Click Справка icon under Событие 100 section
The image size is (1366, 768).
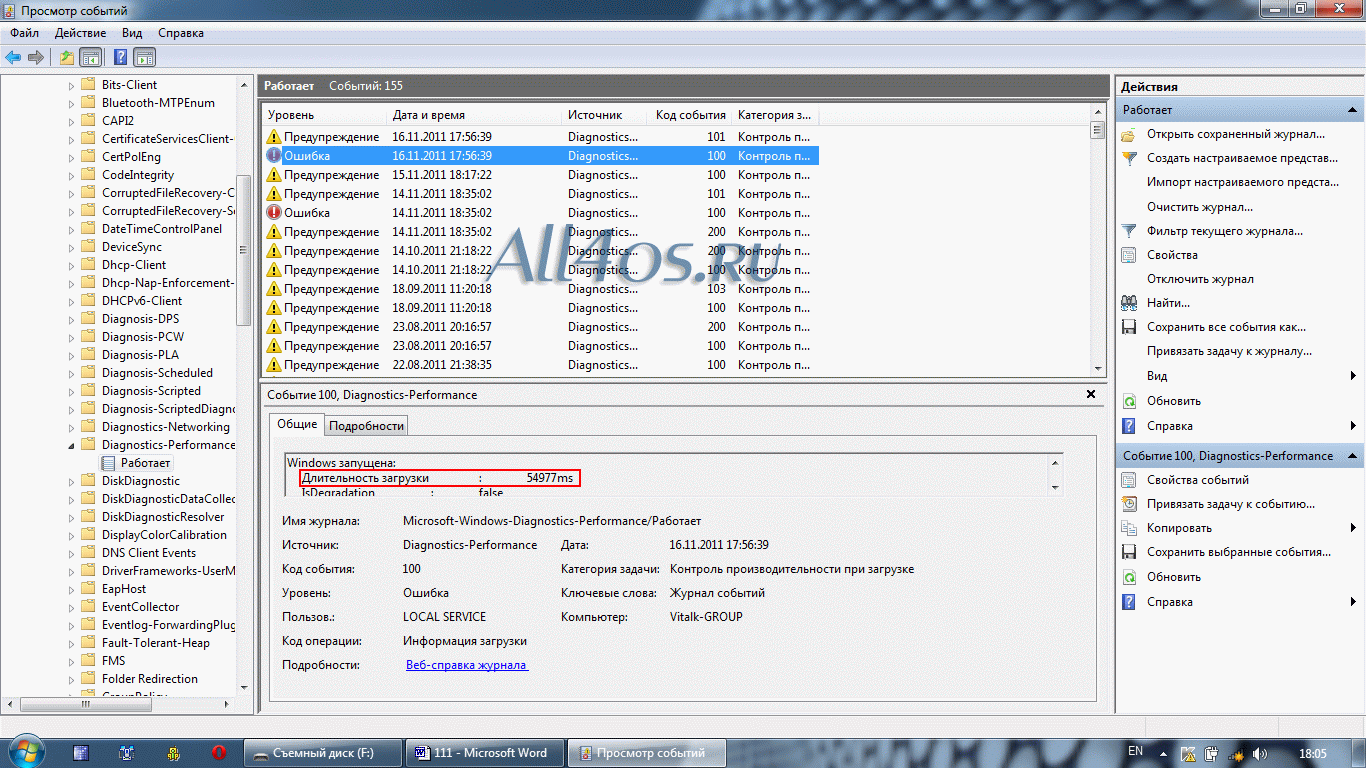[1129, 602]
